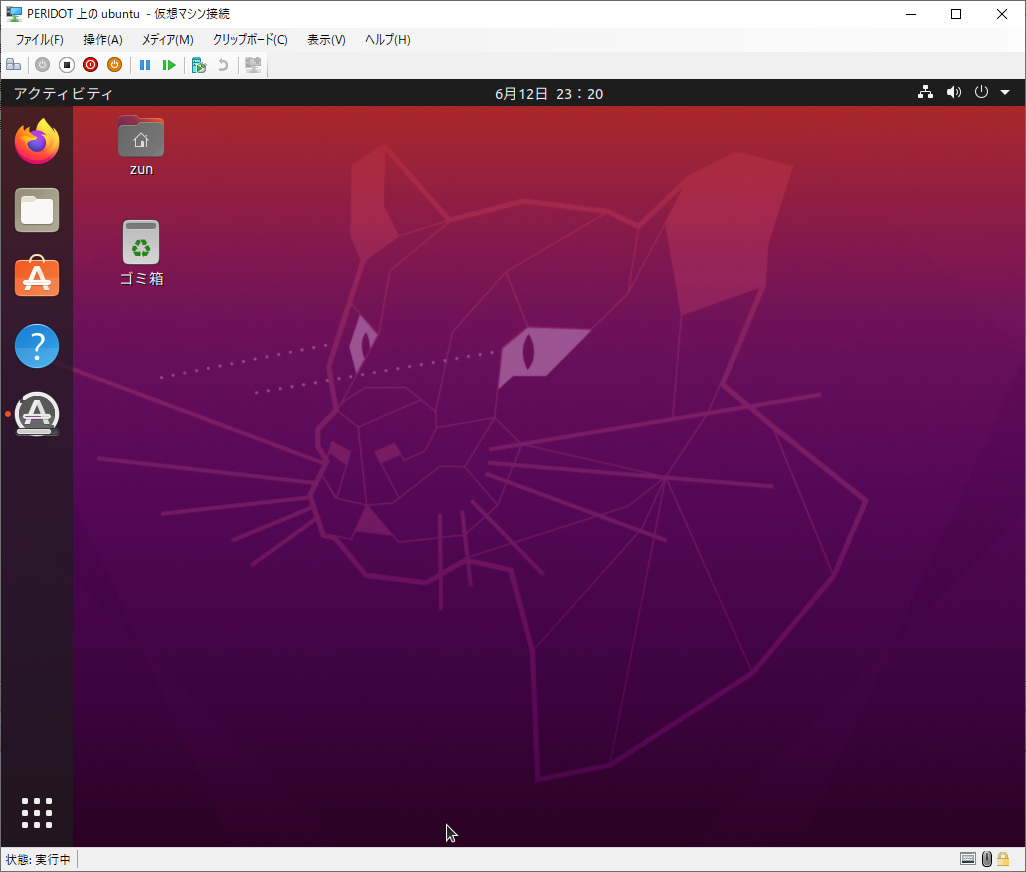Viewport: 1026px width, 872px height.
Task: Click the keyboard icon in status bar
Action: coord(968,859)
